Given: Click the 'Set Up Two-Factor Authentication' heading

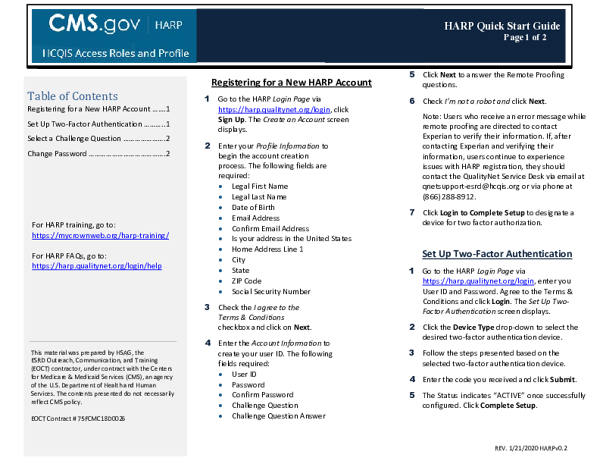Looking at the screenshot, I should tap(497, 254).
